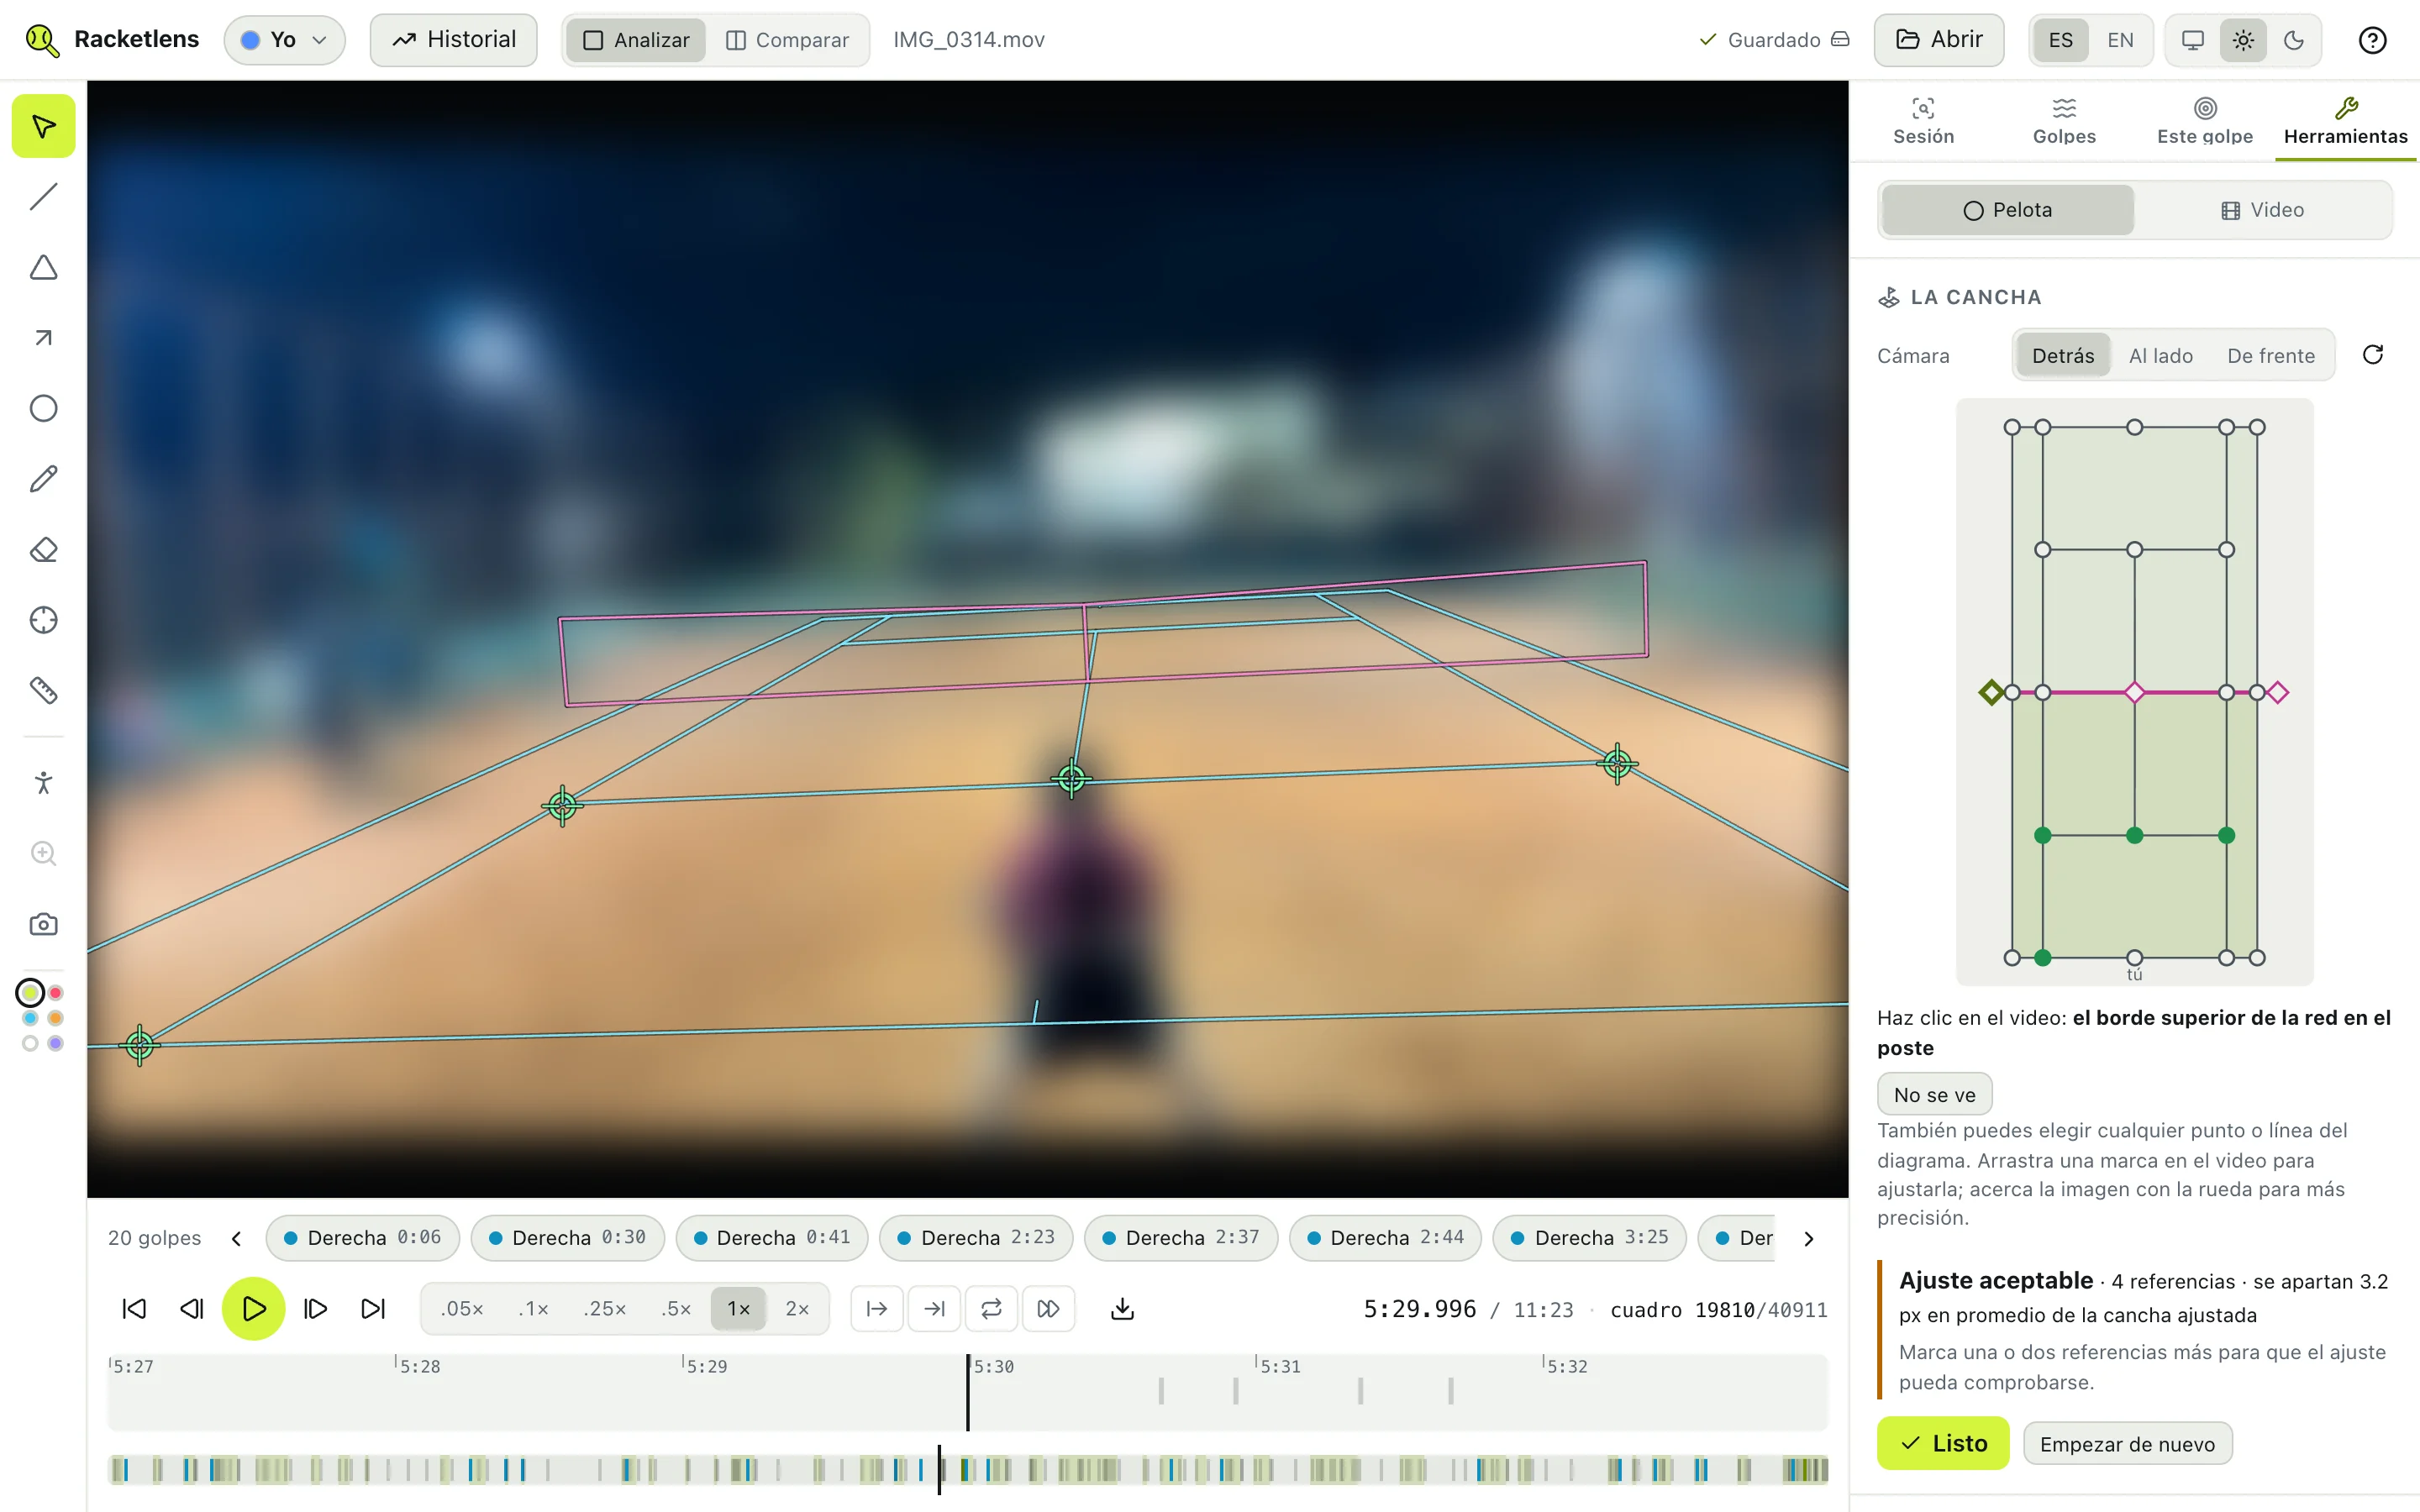The height and width of the screenshot is (1512, 2420).
Task: Switch to Comparar mode
Action: tap(787, 40)
